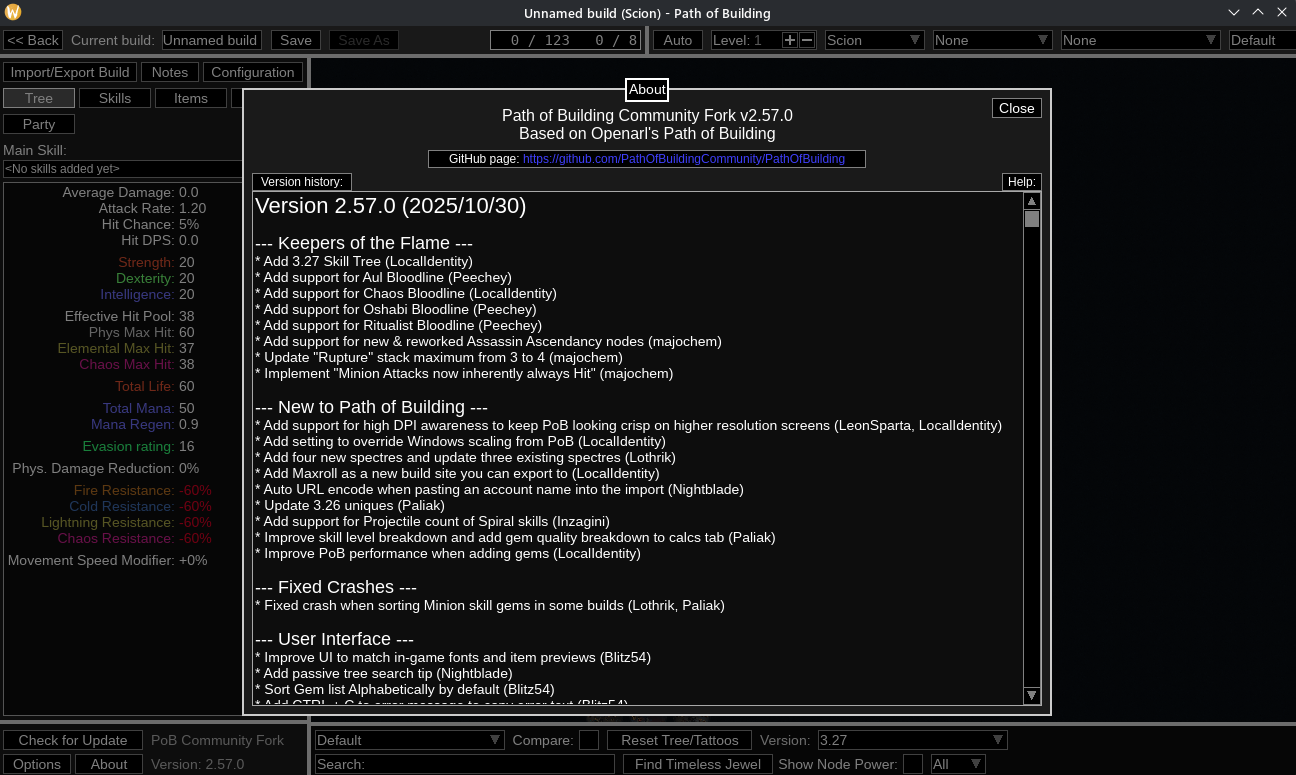
Task: Click the line "Update 3.26 uniques (Paliak)"
Action: pyautogui.click(x=350, y=505)
